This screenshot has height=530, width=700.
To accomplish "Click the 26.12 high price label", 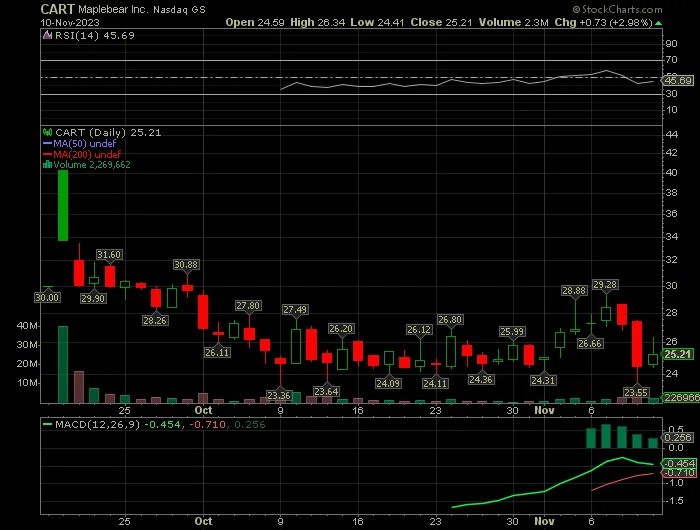I will (x=419, y=330).
